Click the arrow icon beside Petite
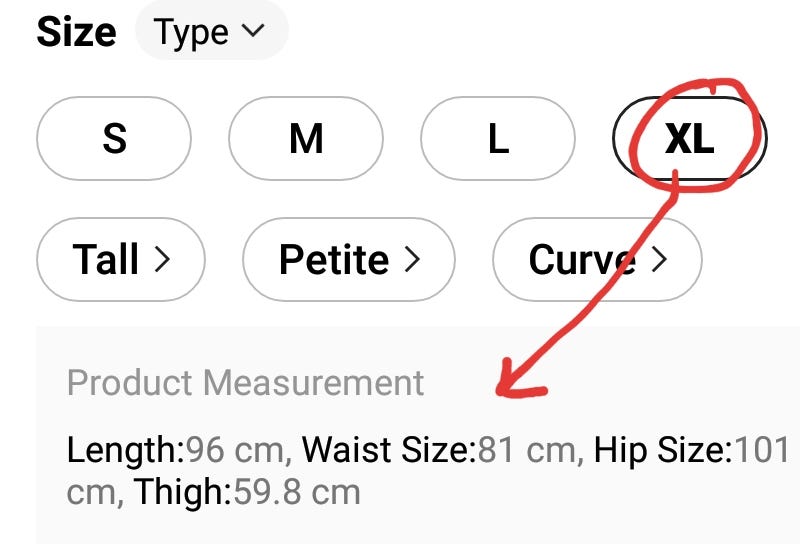This screenshot has width=800, height=550. coord(411,261)
